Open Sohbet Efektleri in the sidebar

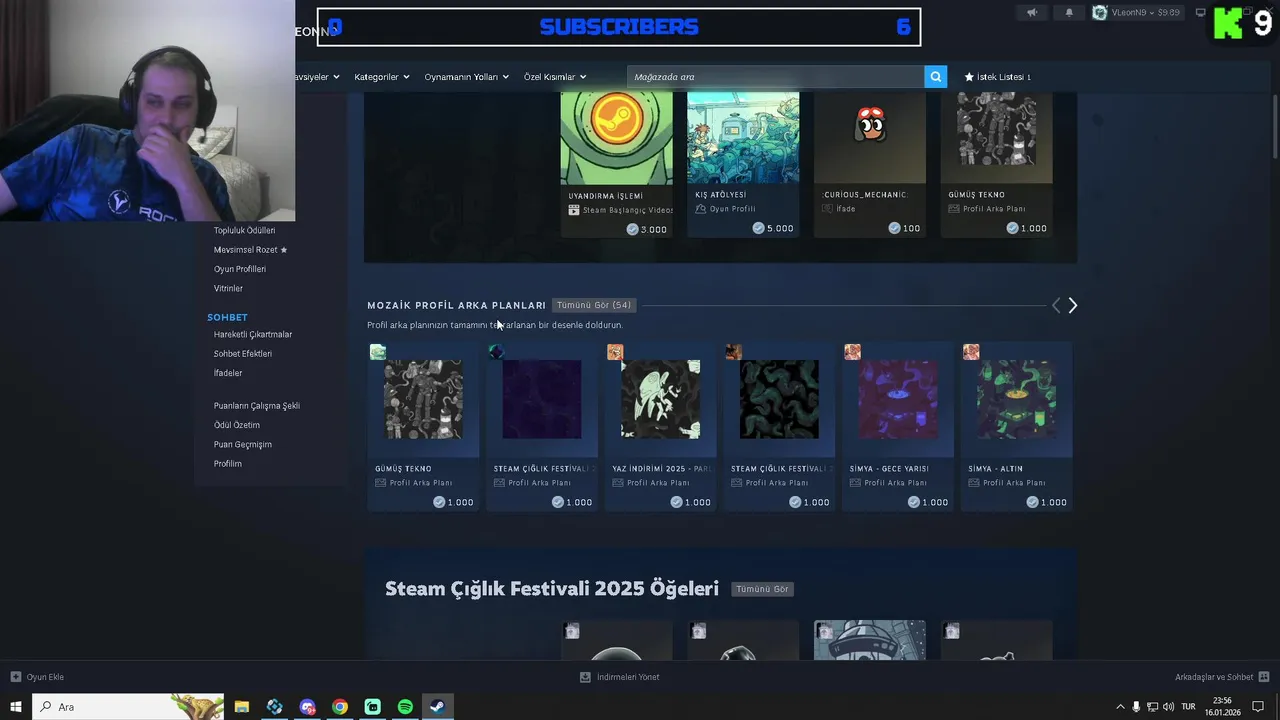243,354
